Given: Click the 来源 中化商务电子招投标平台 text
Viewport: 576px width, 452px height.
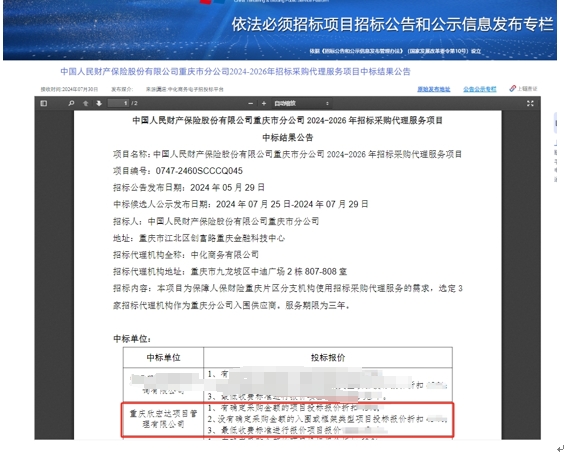Looking at the screenshot, I should point(184,89).
